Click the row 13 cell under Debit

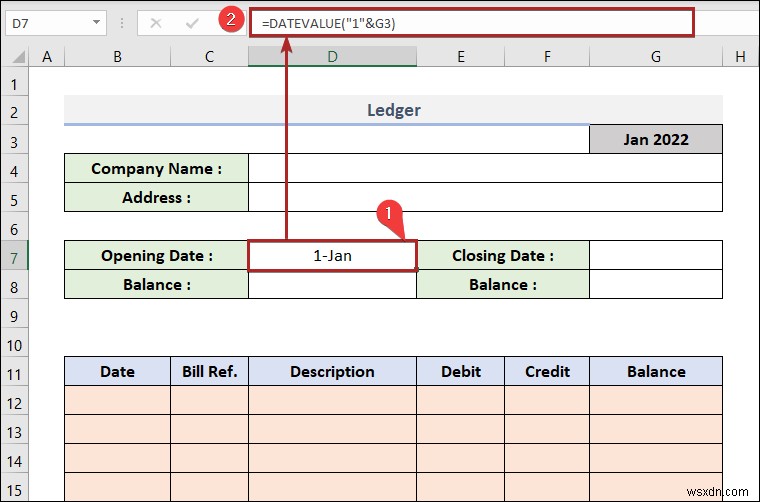pos(460,429)
